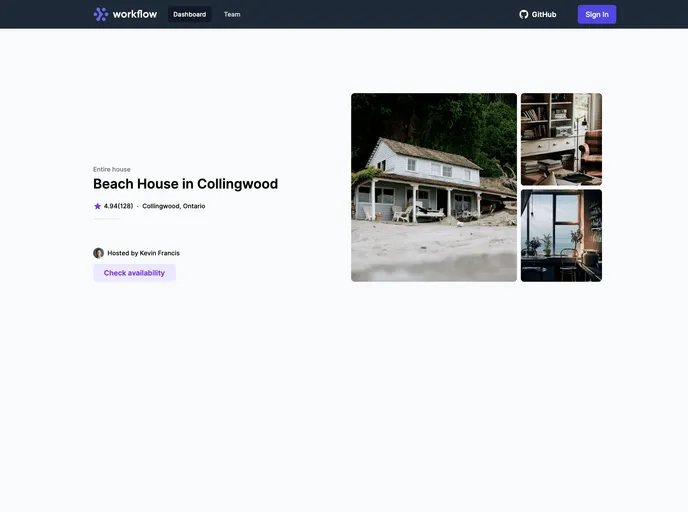Viewport: 688px width, 512px height.
Task: Click the 4.94 rating score
Action: [x=111, y=206]
